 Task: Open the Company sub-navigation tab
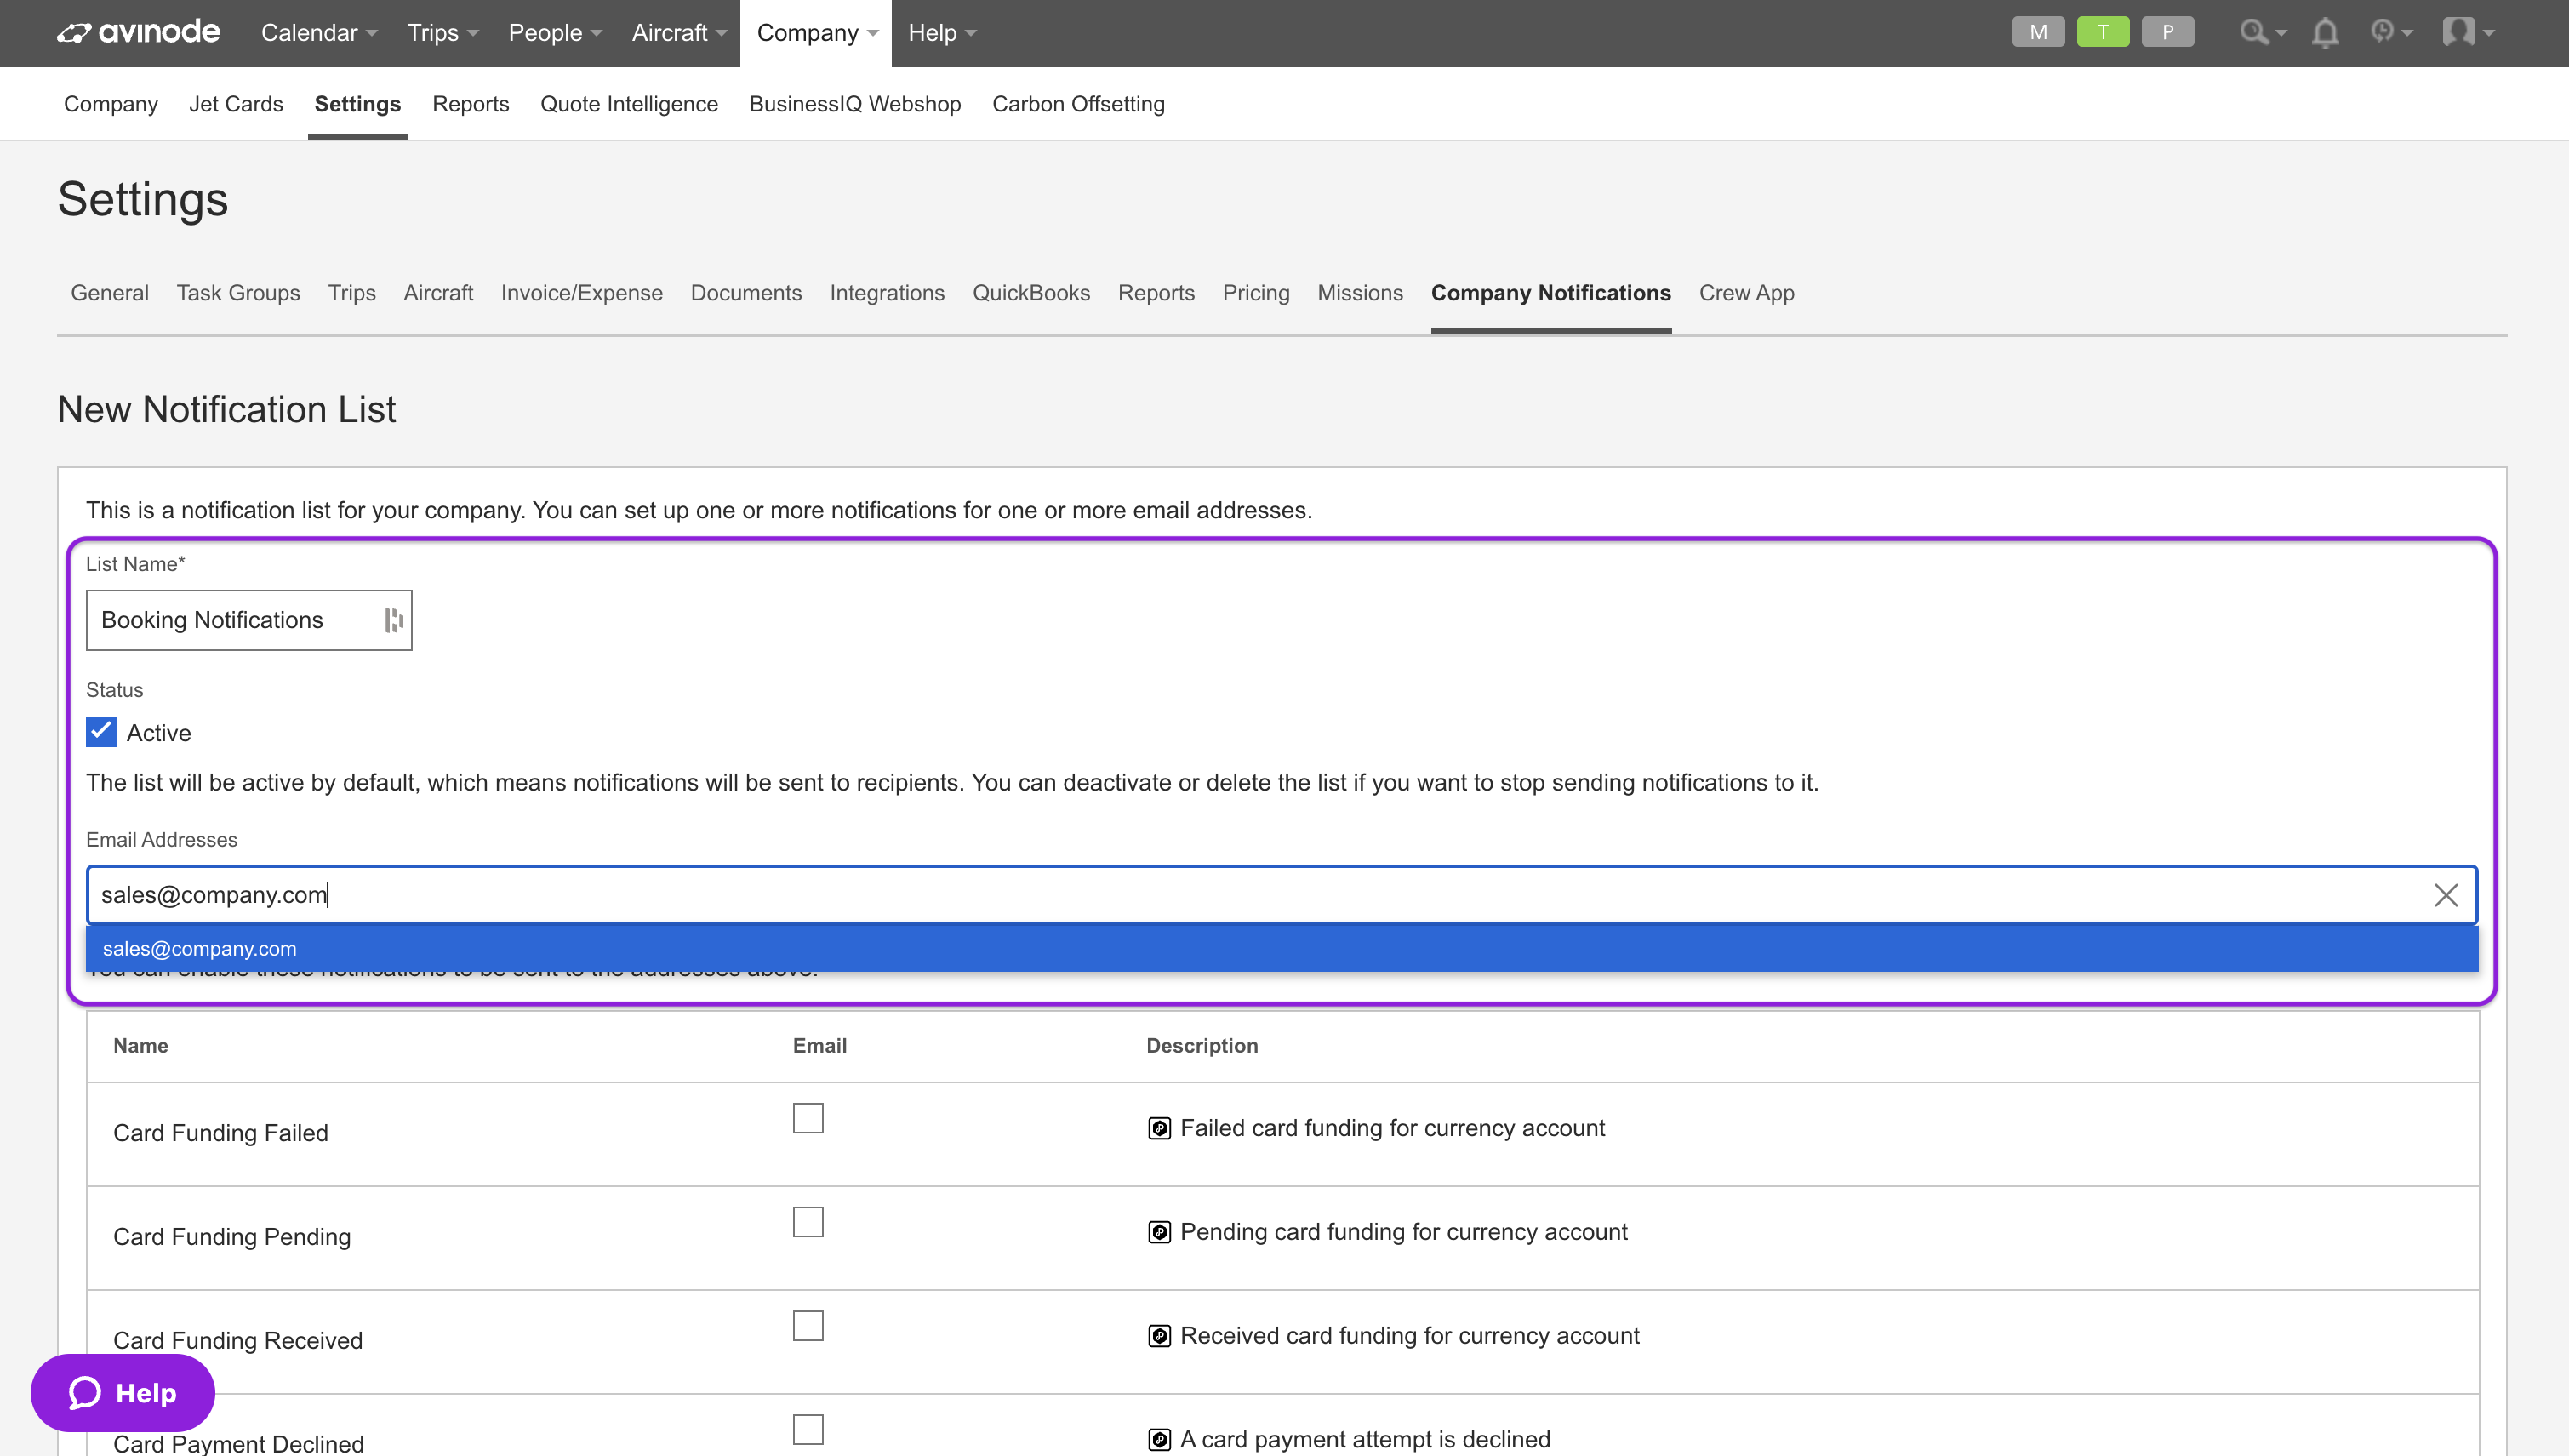point(111,104)
